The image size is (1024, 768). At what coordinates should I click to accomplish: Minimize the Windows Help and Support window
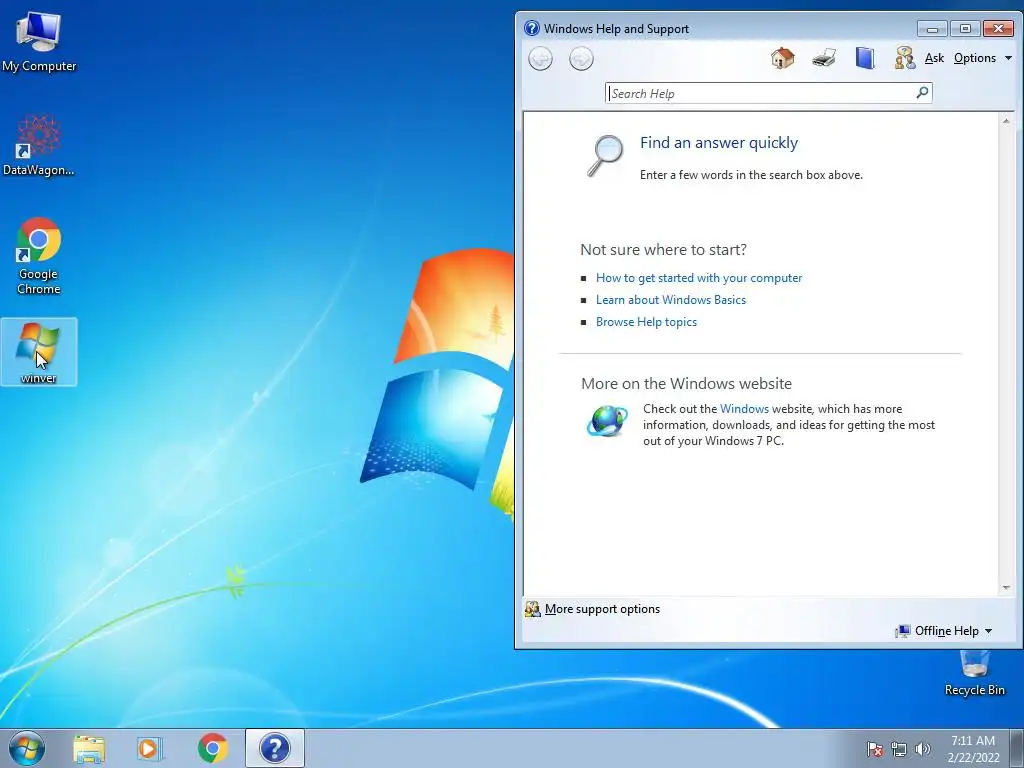tap(932, 29)
